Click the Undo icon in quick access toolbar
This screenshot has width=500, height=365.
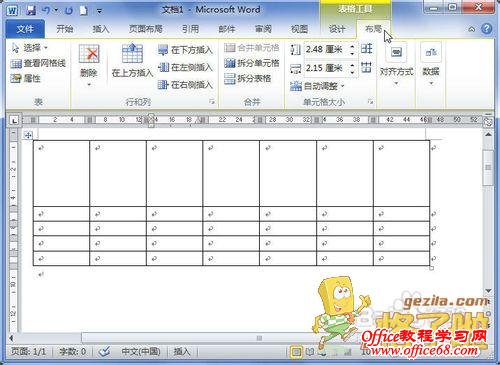[x=46, y=10]
